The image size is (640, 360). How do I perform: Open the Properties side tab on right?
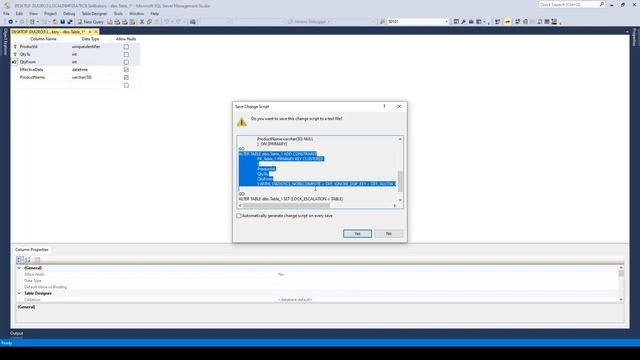634,38
